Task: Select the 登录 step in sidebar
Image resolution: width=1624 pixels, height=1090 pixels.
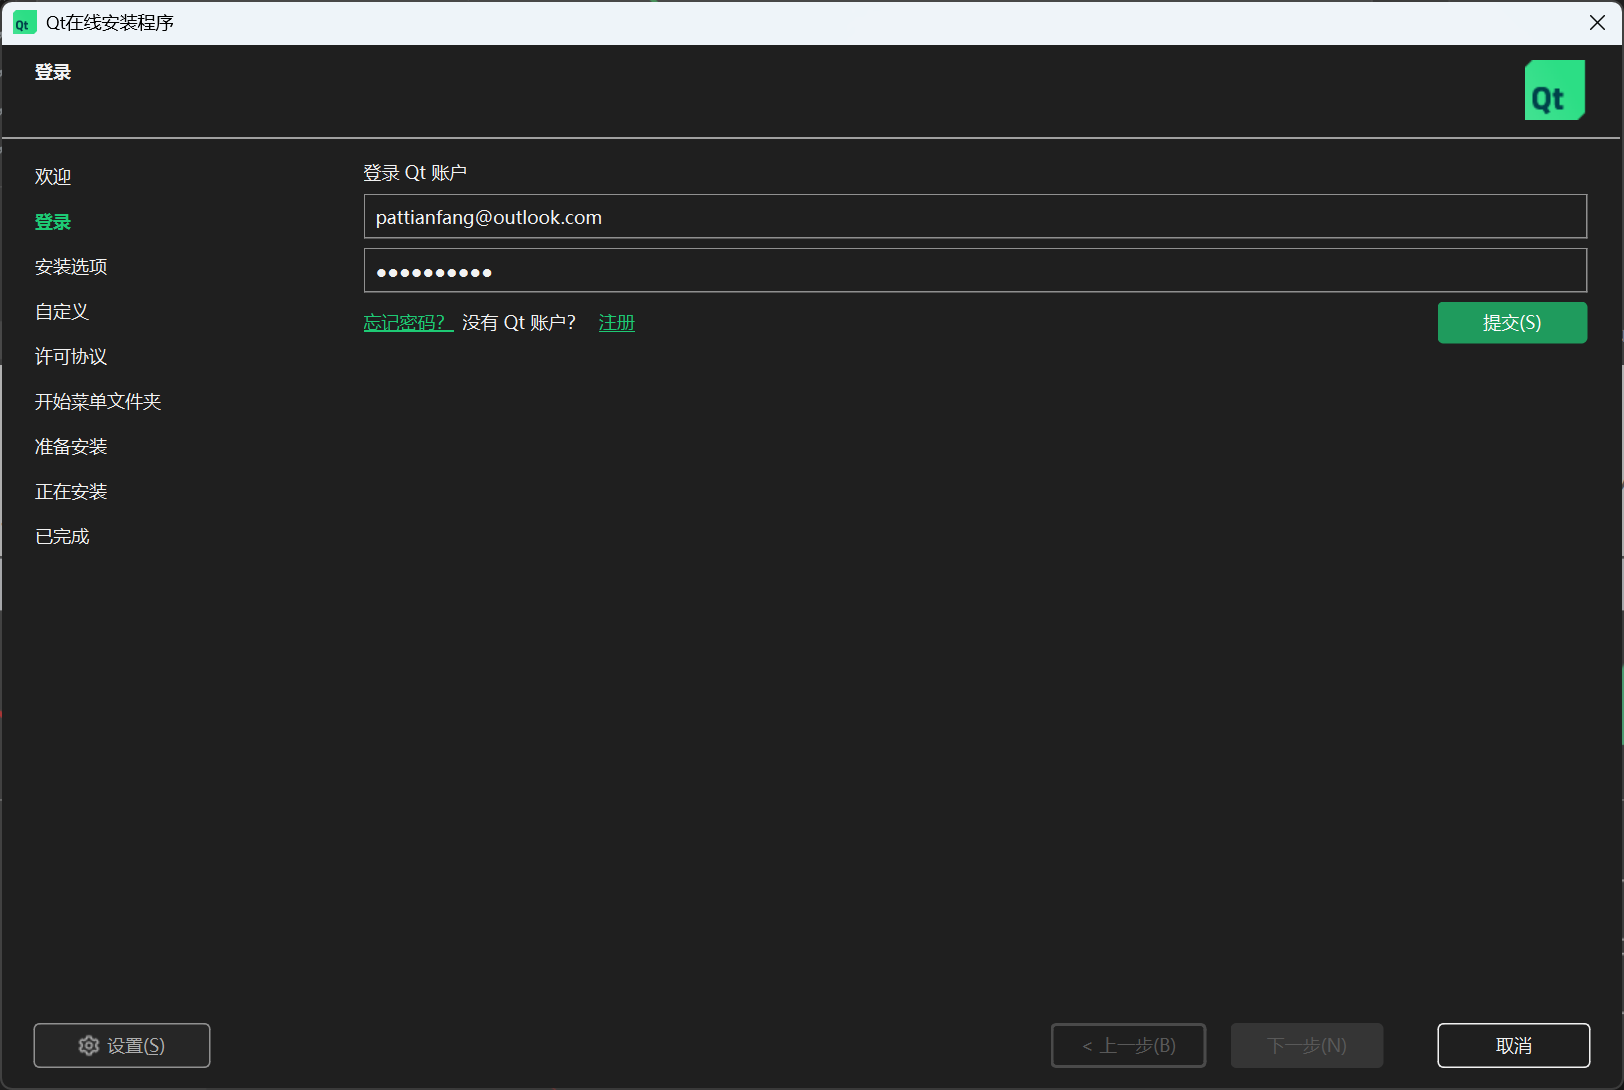Action: (53, 222)
